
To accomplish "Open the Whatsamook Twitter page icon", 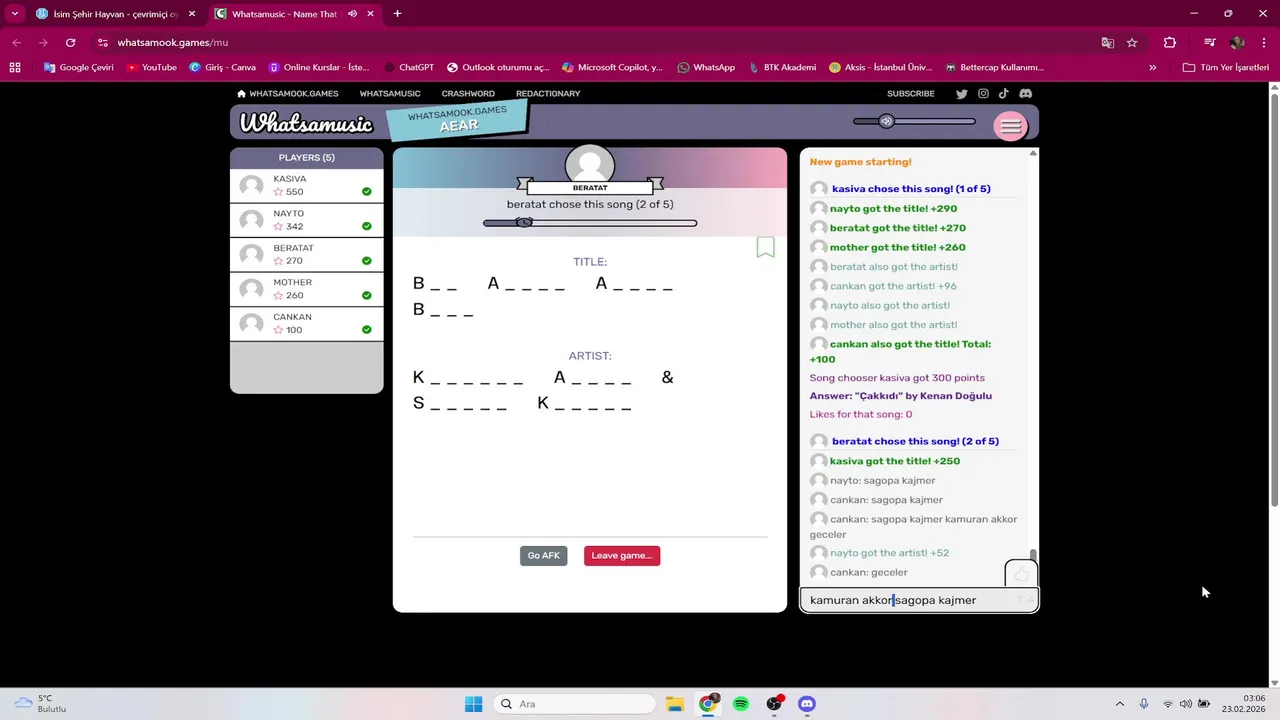I will pos(961,94).
